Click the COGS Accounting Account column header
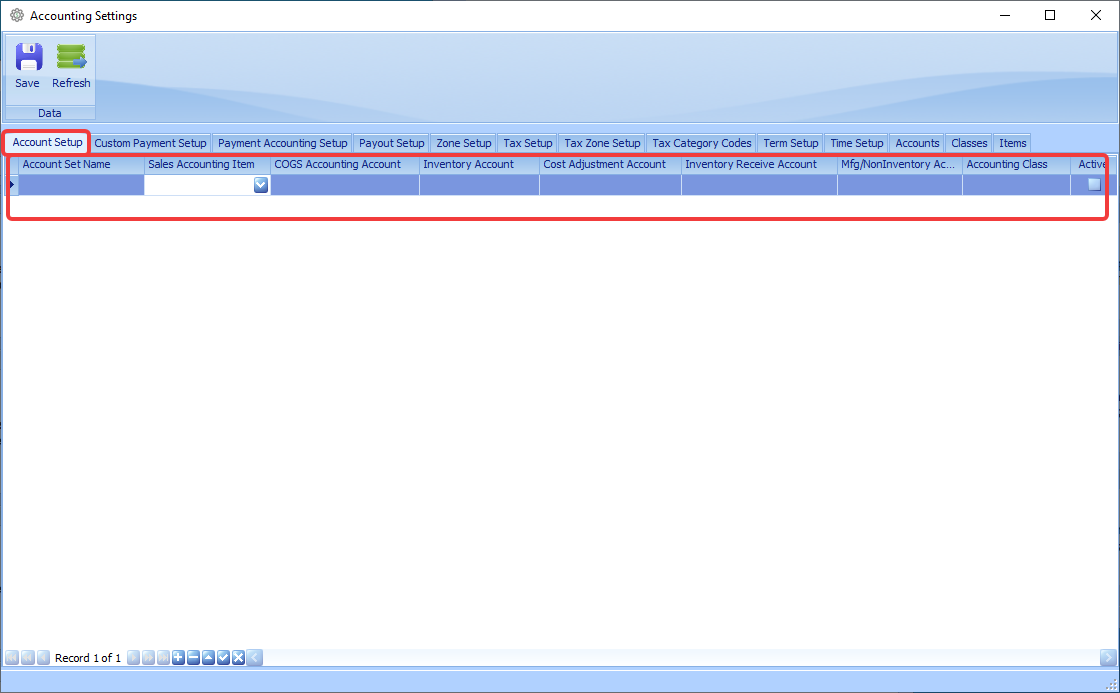Viewport: 1120px width, 693px height. tap(345, 164)
